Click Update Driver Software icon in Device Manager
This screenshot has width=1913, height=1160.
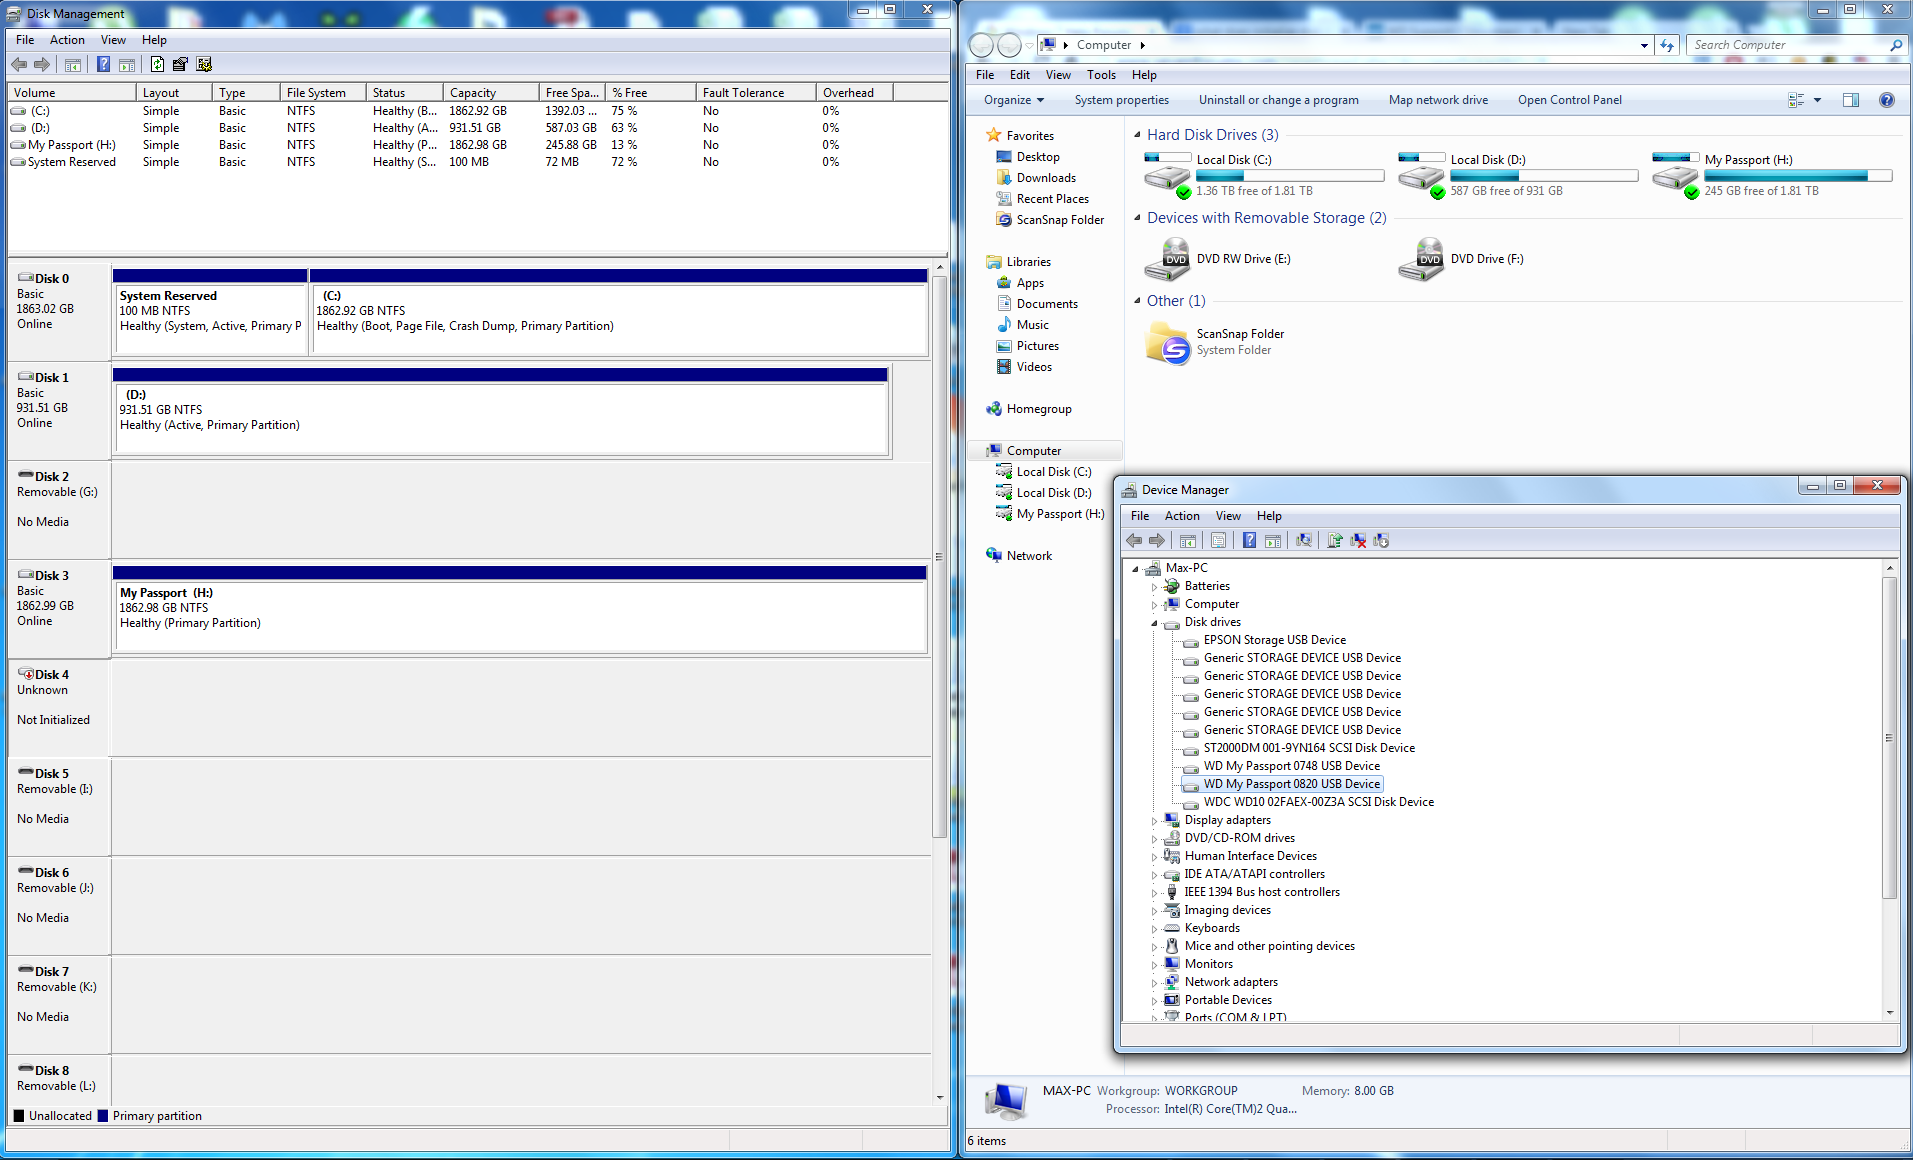pyautogui.click(x=1335, y=540)
